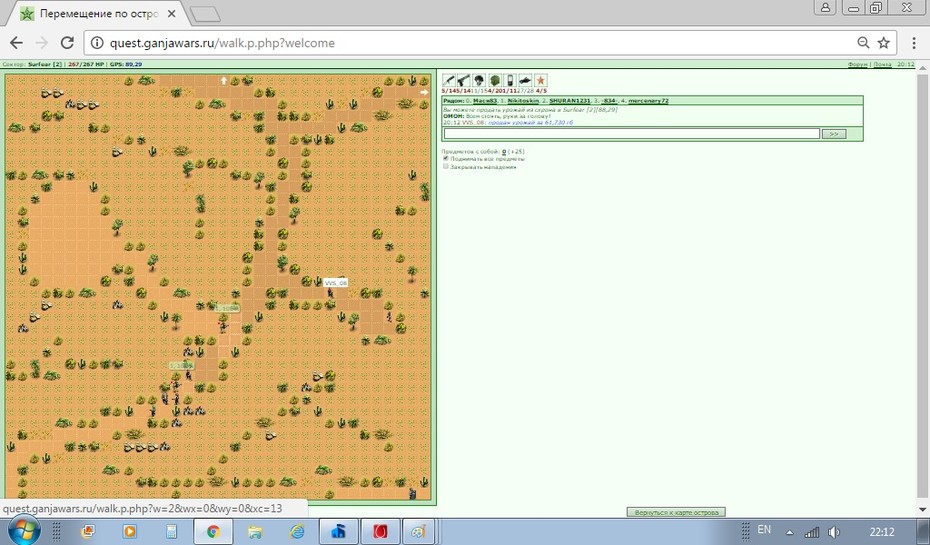View site info icon left of URL
Screen dimensions: 930x545
[97, 43]
